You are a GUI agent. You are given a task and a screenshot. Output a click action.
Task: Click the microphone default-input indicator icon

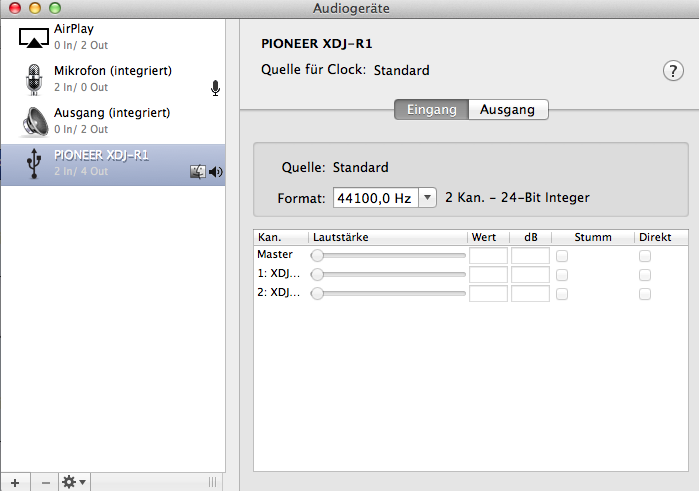point(215,88)
